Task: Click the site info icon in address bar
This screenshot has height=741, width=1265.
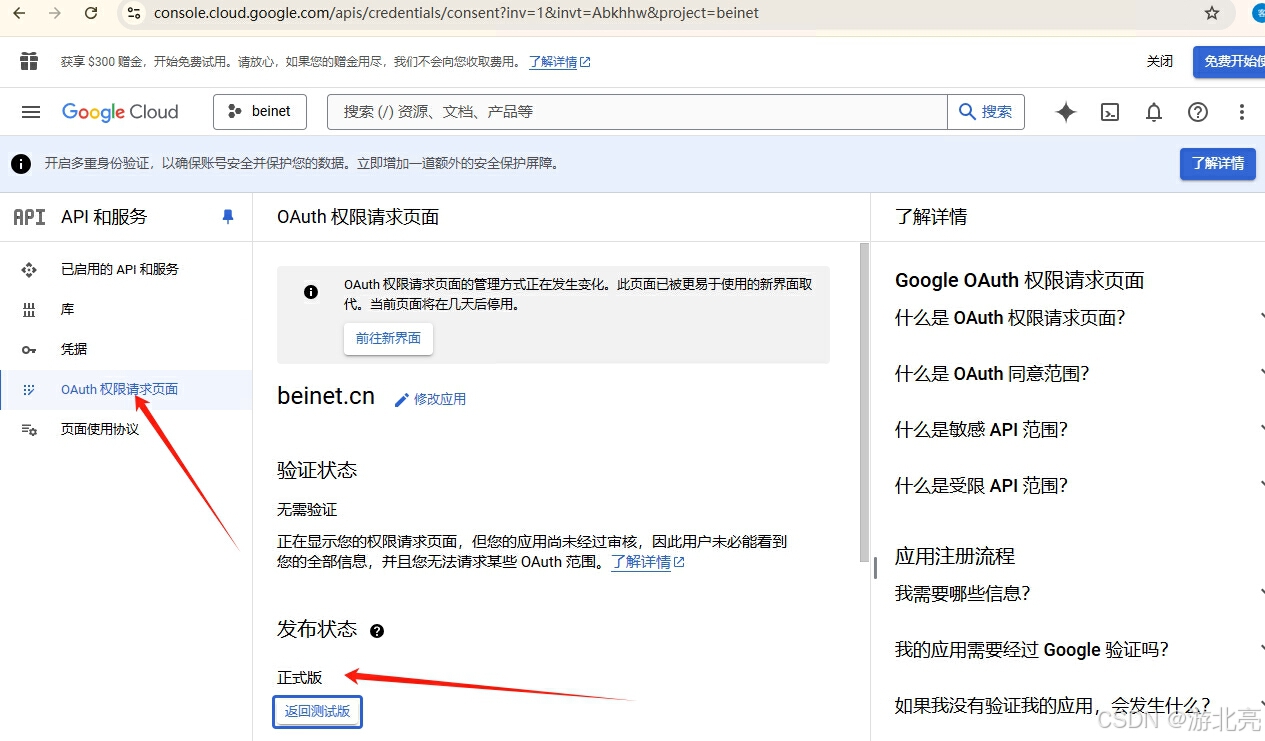Action: point(134,13)
